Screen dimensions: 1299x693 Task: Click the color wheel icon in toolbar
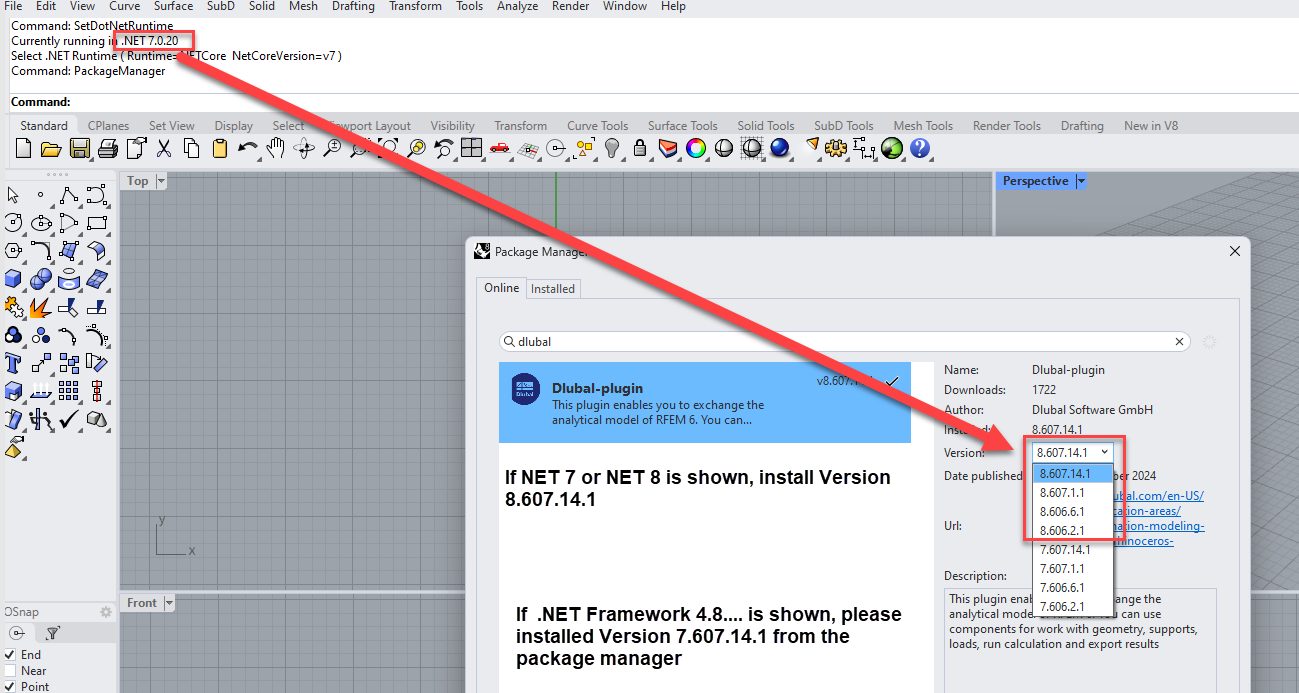696,149
